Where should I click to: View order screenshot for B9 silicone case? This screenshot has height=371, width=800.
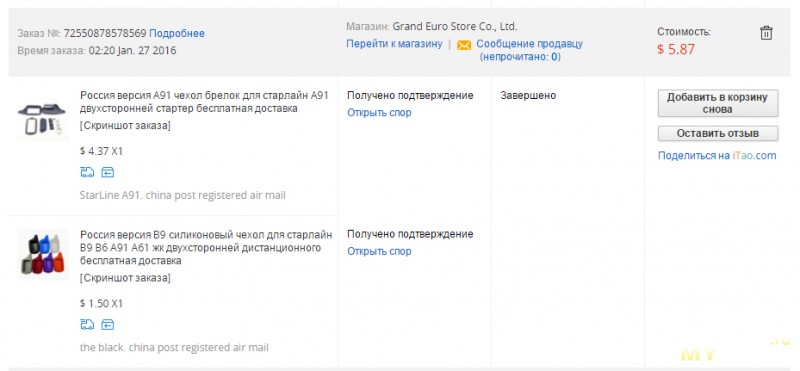(125, 278)
